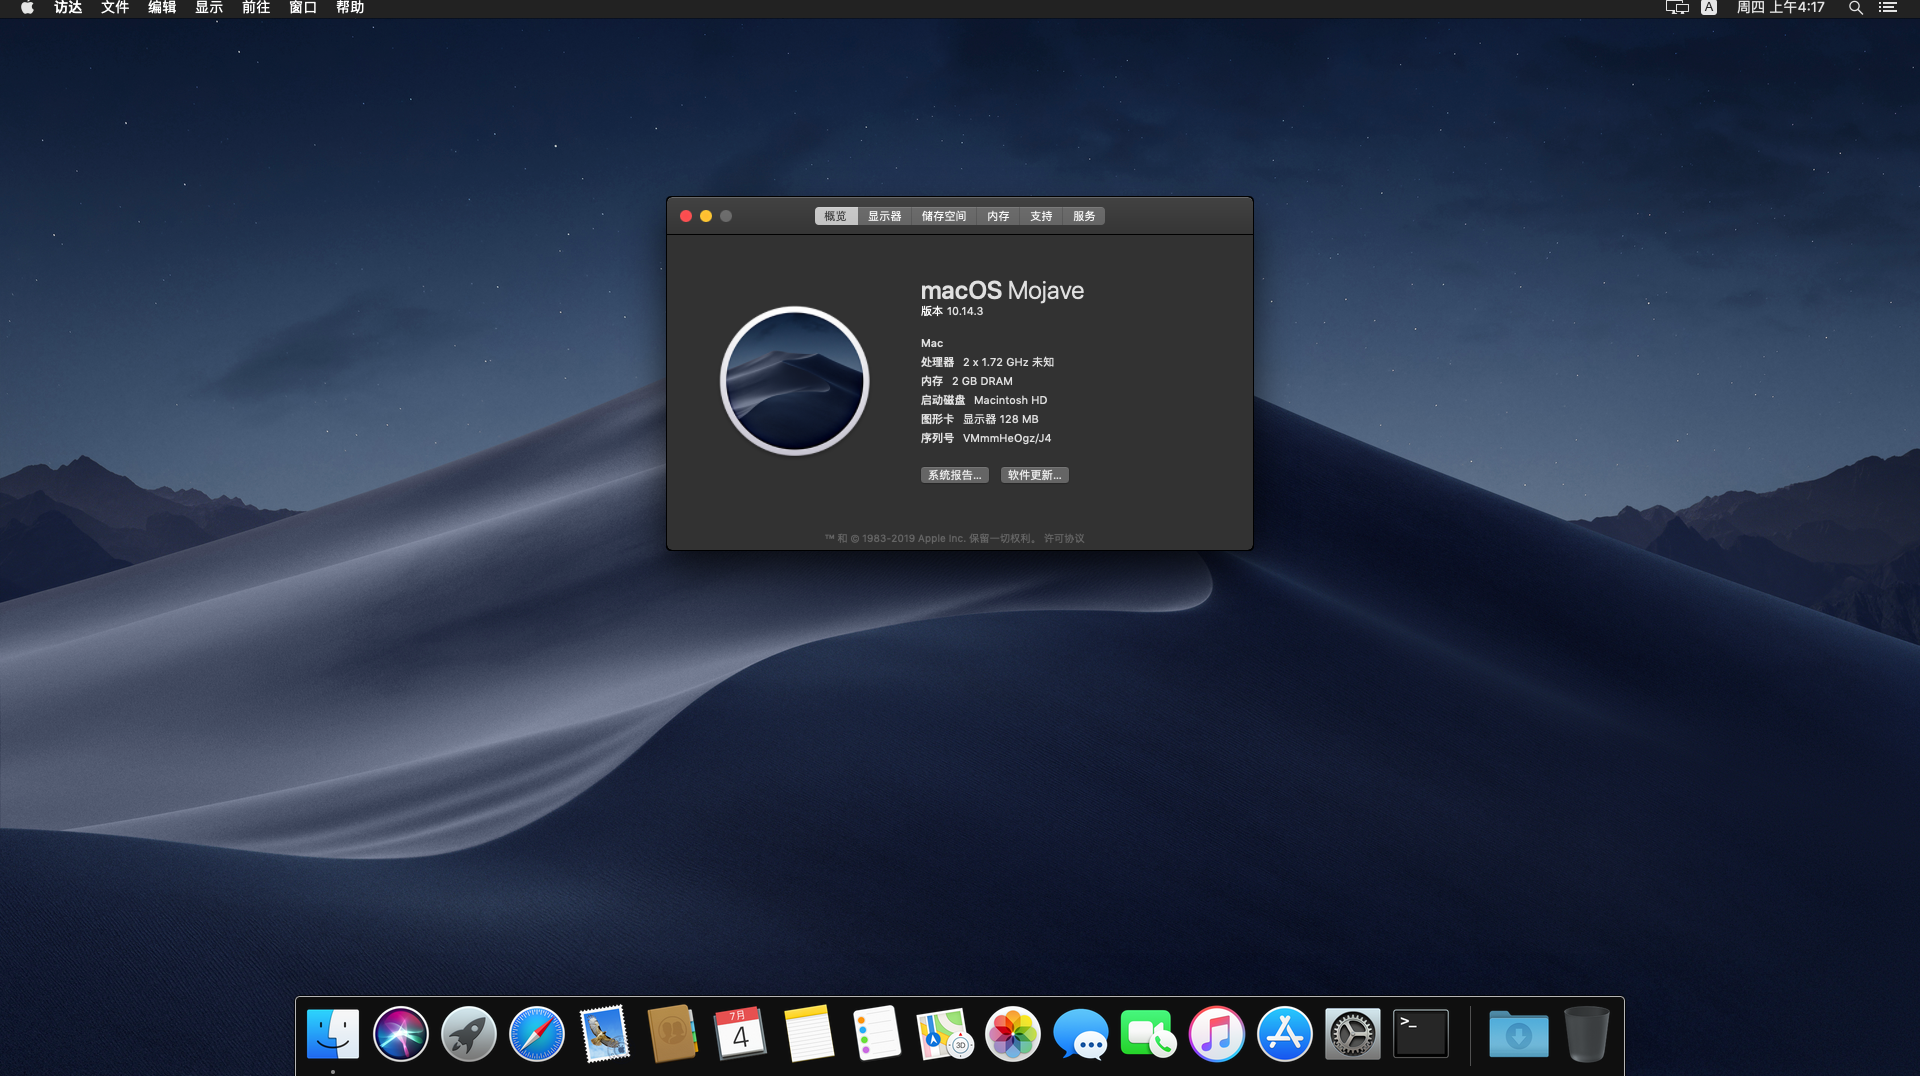
Task: Open Maps app in Dock
Action: pos(945,1034)
